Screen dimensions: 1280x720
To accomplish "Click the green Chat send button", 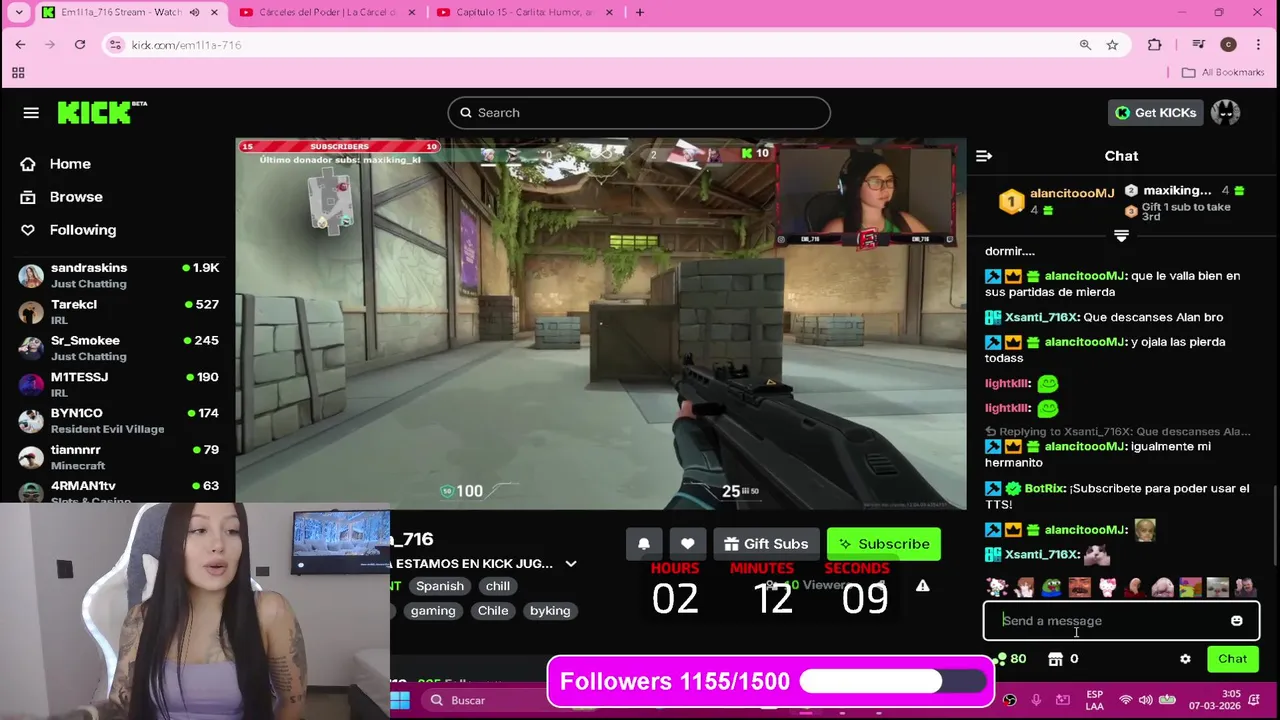I will click(x=1233, y=659).
